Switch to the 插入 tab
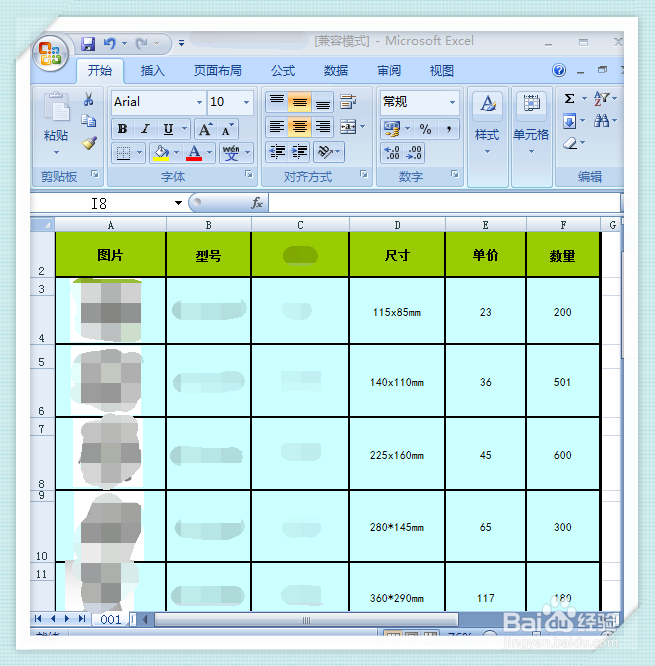Image resolution: width=655 pixels, height=666 pixels. [x=152, y=71]
